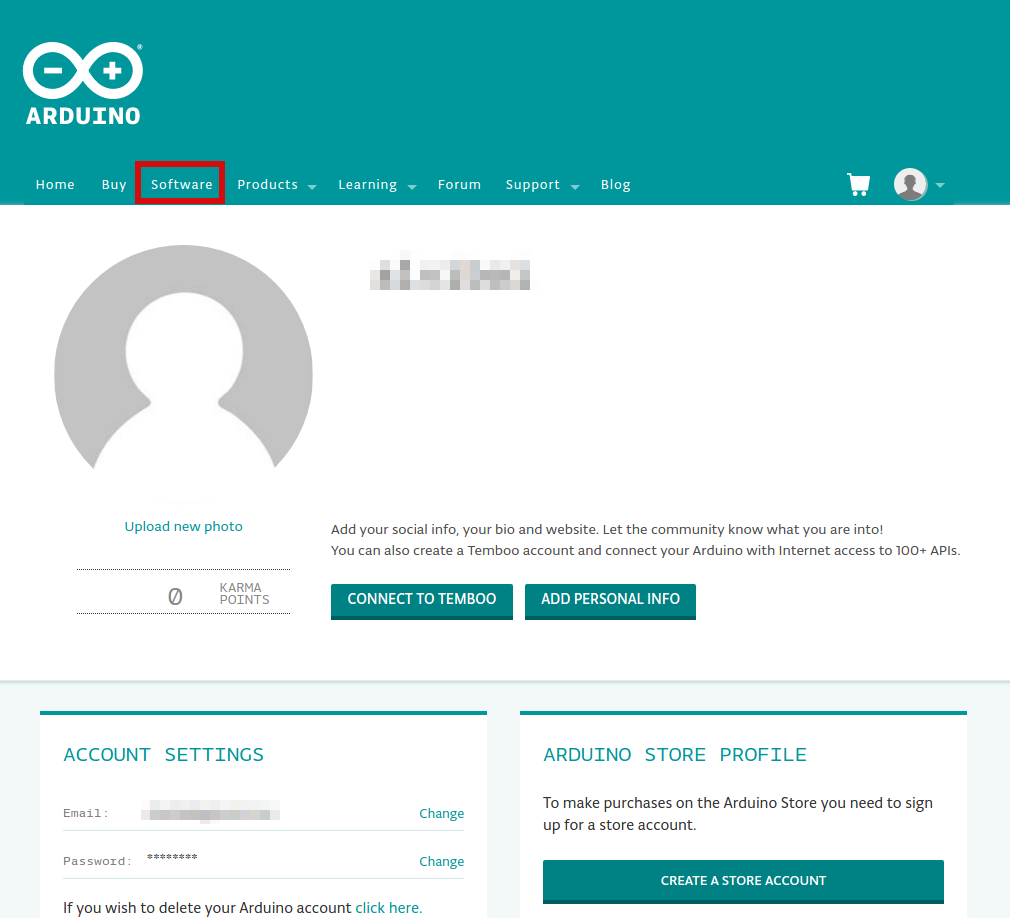The image size is (1010, 918).
Task: Click the 'click here' delete account link
Action: (388, 908)
